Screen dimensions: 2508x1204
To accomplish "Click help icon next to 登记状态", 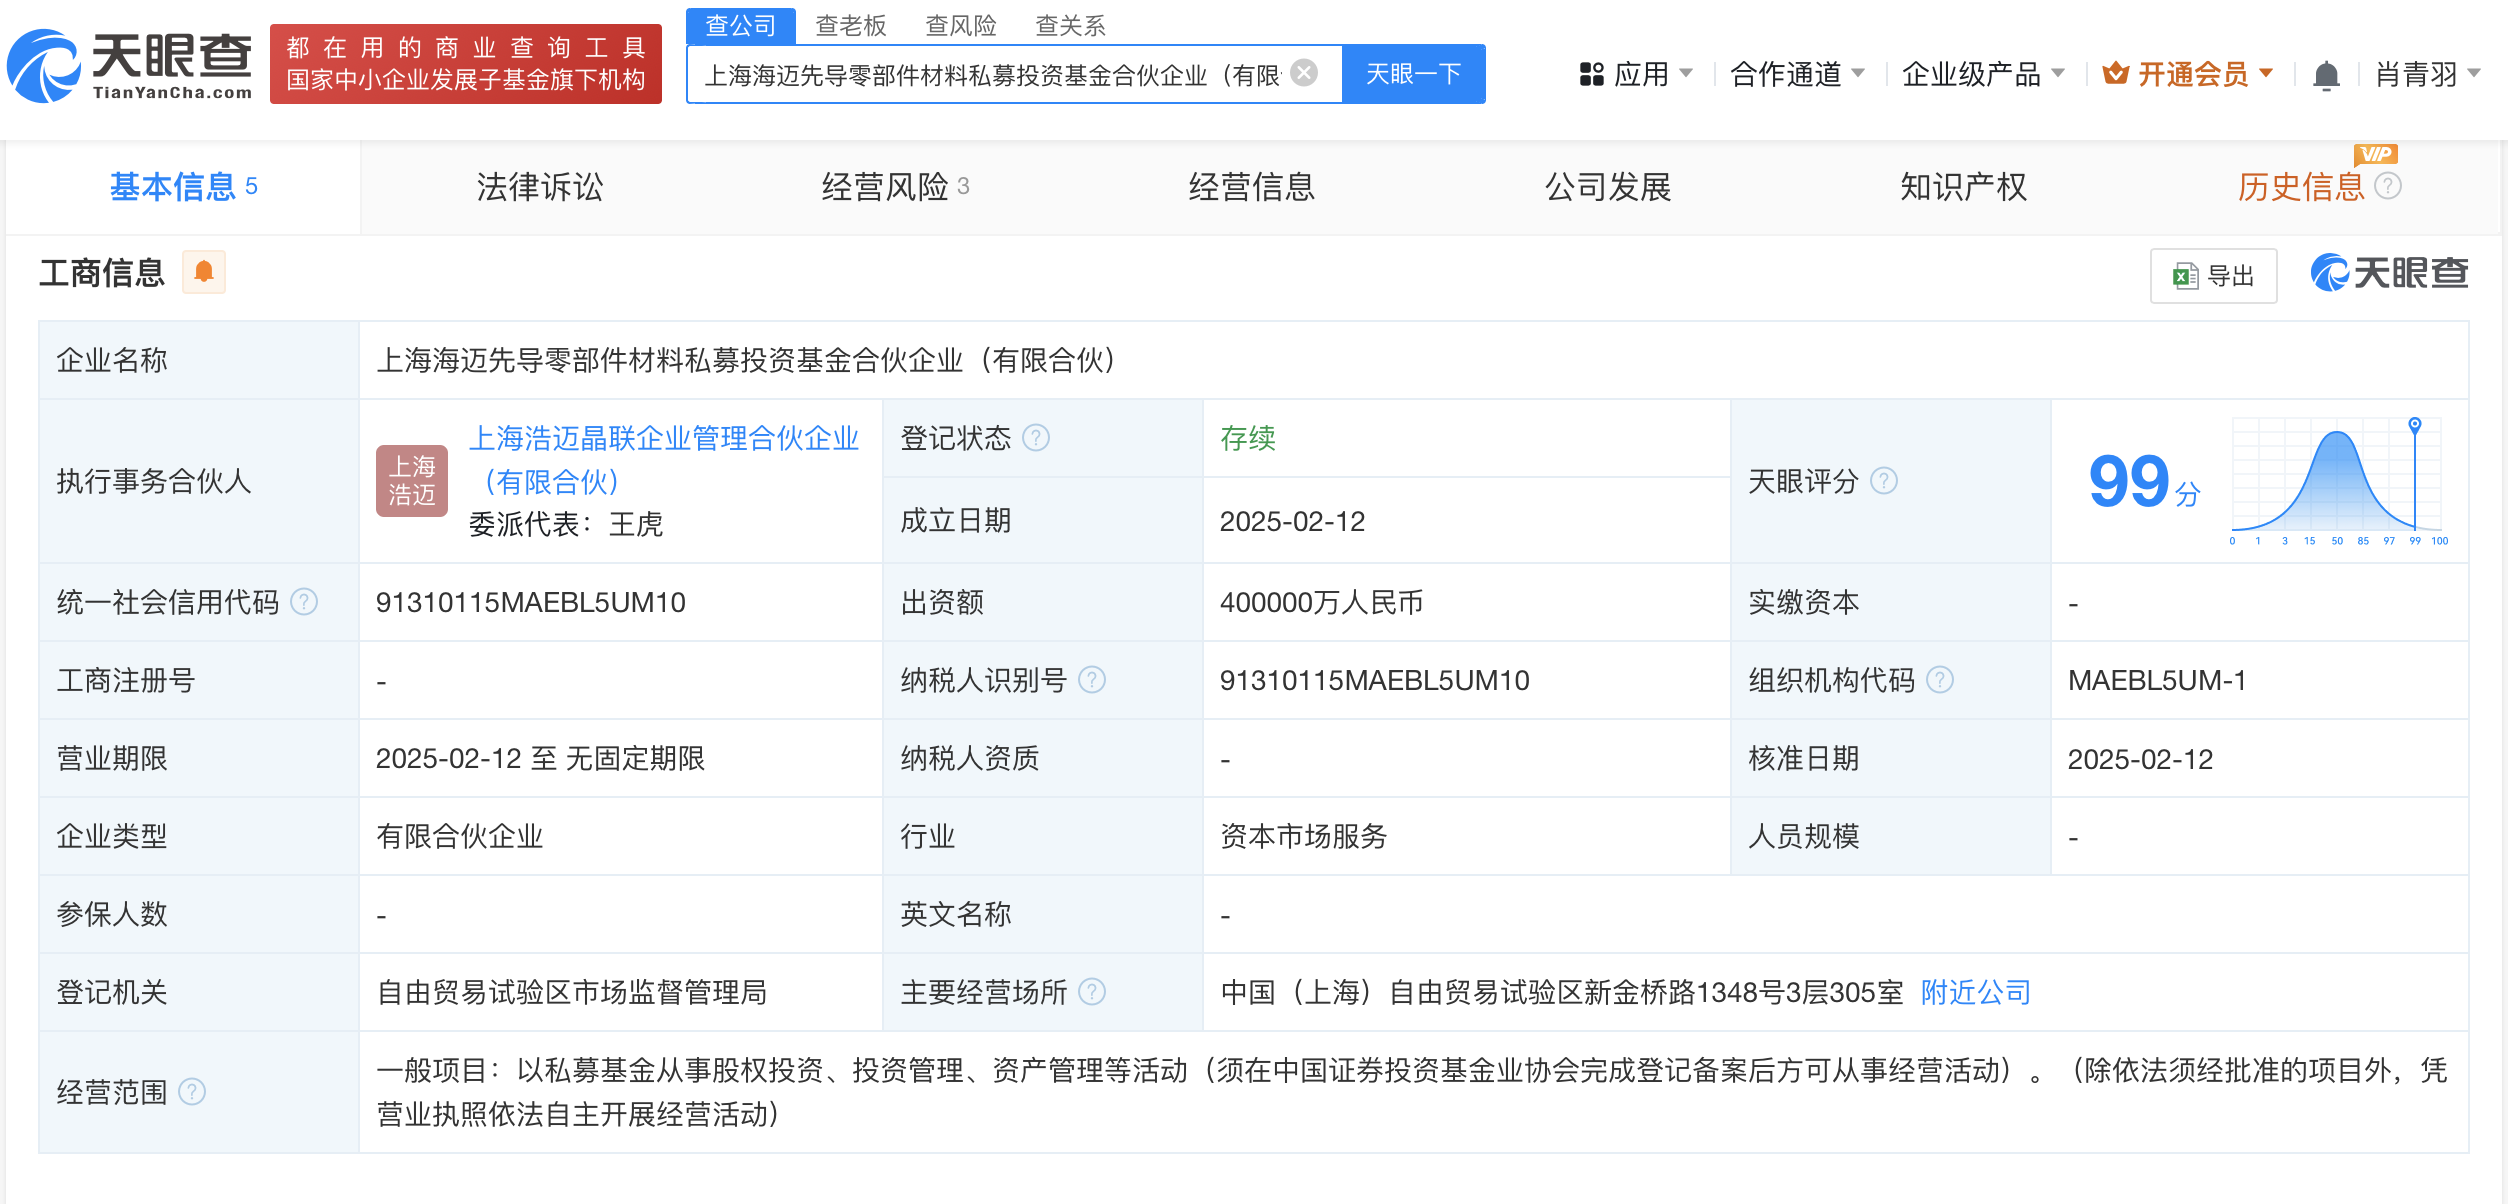I will click(1037, 438).
